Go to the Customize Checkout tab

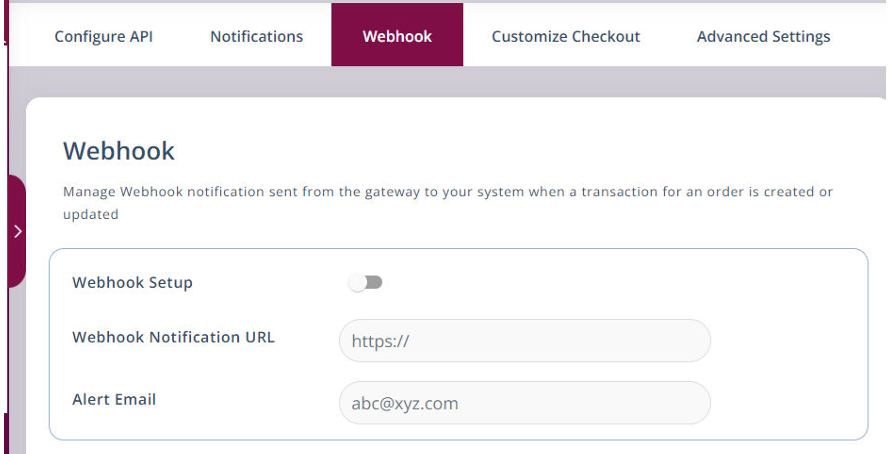(565, 36)
